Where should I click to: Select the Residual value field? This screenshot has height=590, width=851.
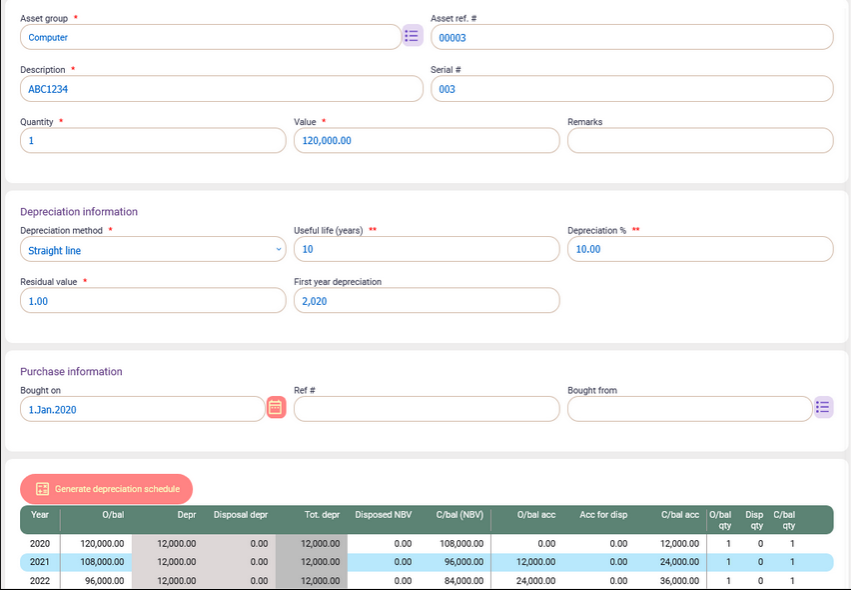153,301
